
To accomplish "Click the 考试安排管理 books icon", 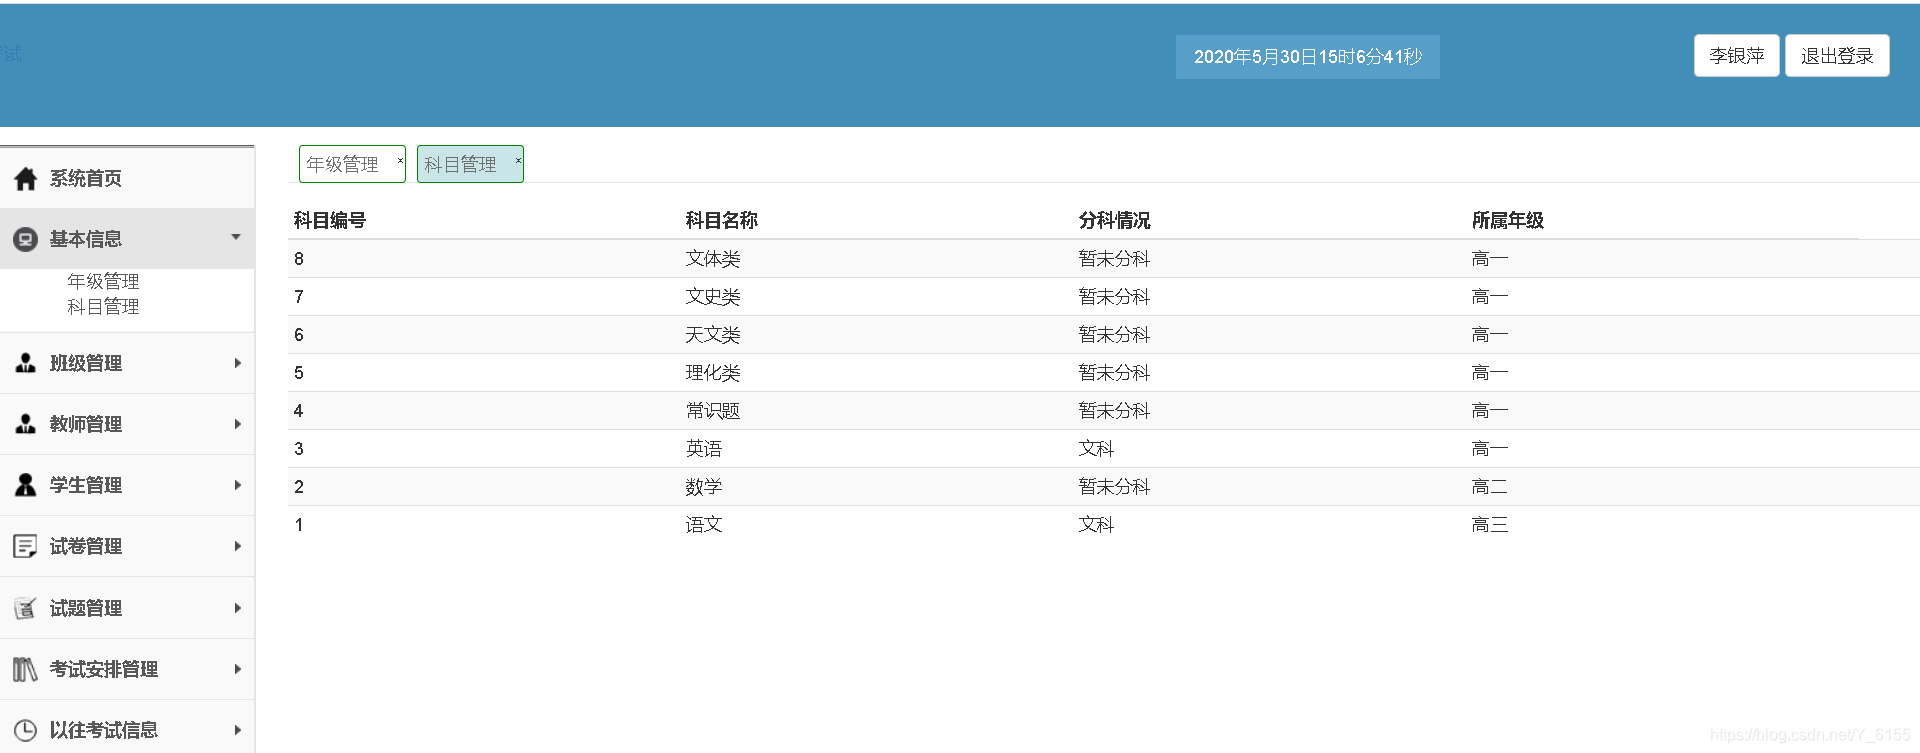I will click(x=26, y=669).
